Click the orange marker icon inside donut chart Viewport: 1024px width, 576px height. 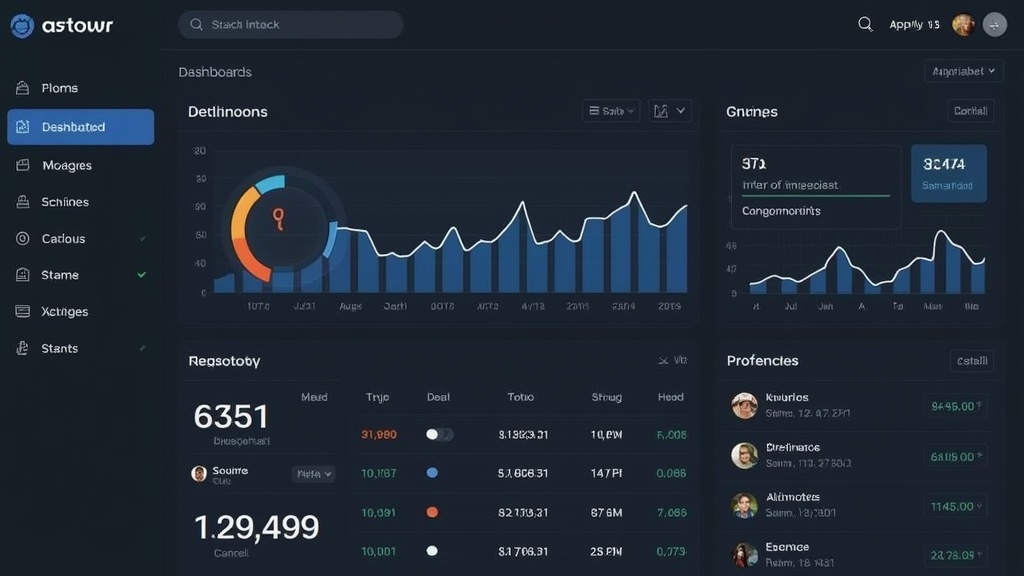[x=279, y=219]
